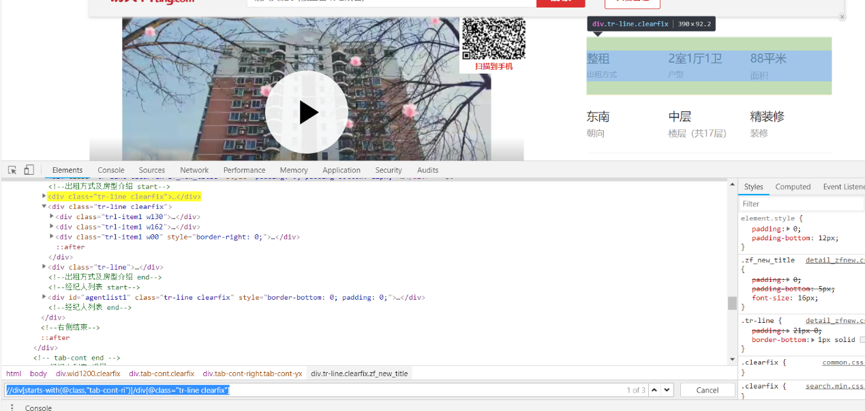This screenshot has width=865, height=411.
Task: Select breadcrumb div.tab-cont.clearfix
Action: [x=162, y=373]
